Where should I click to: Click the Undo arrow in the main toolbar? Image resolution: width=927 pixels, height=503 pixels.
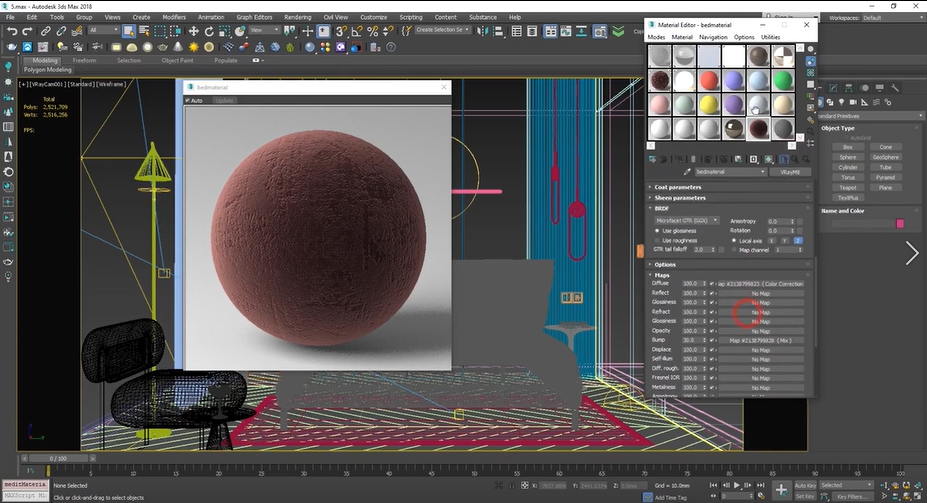pos(12,31)
